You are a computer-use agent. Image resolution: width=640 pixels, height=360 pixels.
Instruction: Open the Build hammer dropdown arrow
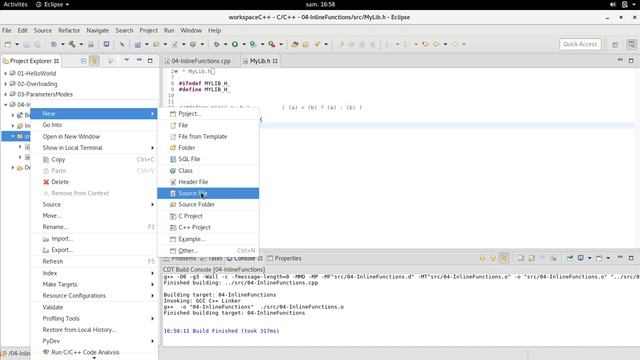(81, 44)
